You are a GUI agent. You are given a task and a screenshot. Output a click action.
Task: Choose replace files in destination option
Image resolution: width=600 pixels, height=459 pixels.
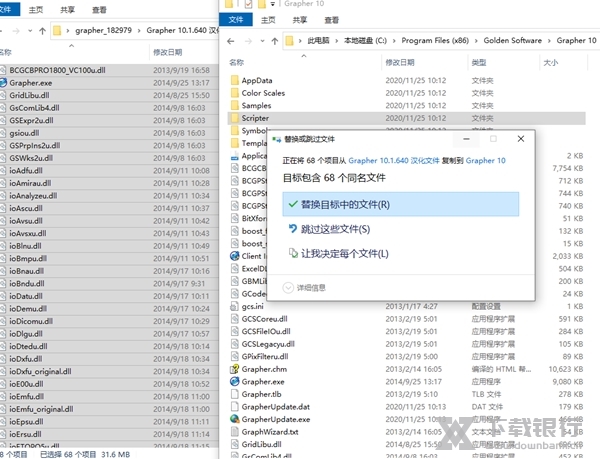point(401,205)
